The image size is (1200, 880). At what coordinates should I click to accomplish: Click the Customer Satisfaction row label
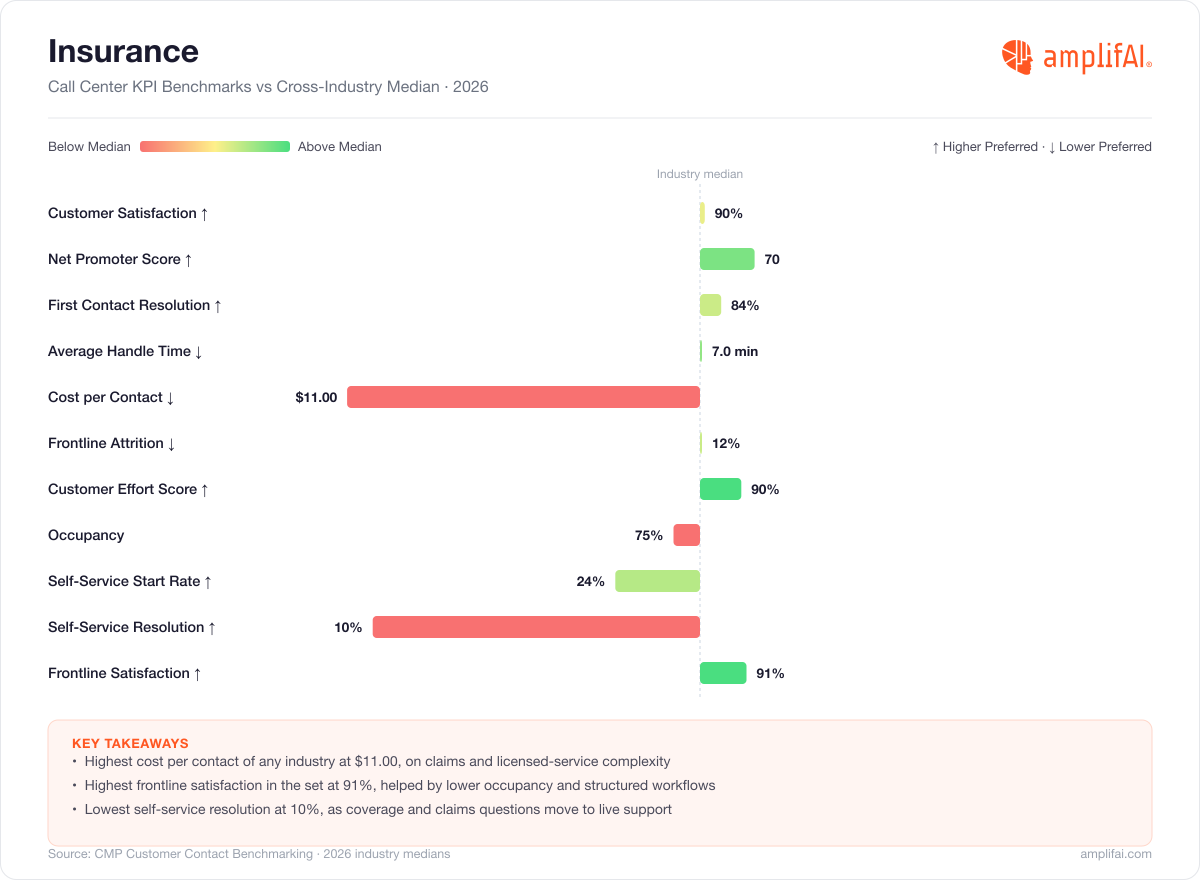point(128,213)
